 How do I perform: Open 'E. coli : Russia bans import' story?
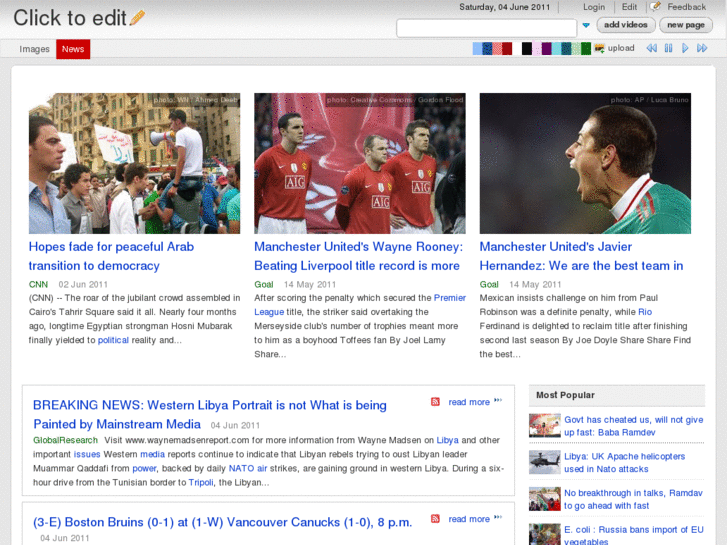coord(633,535)
